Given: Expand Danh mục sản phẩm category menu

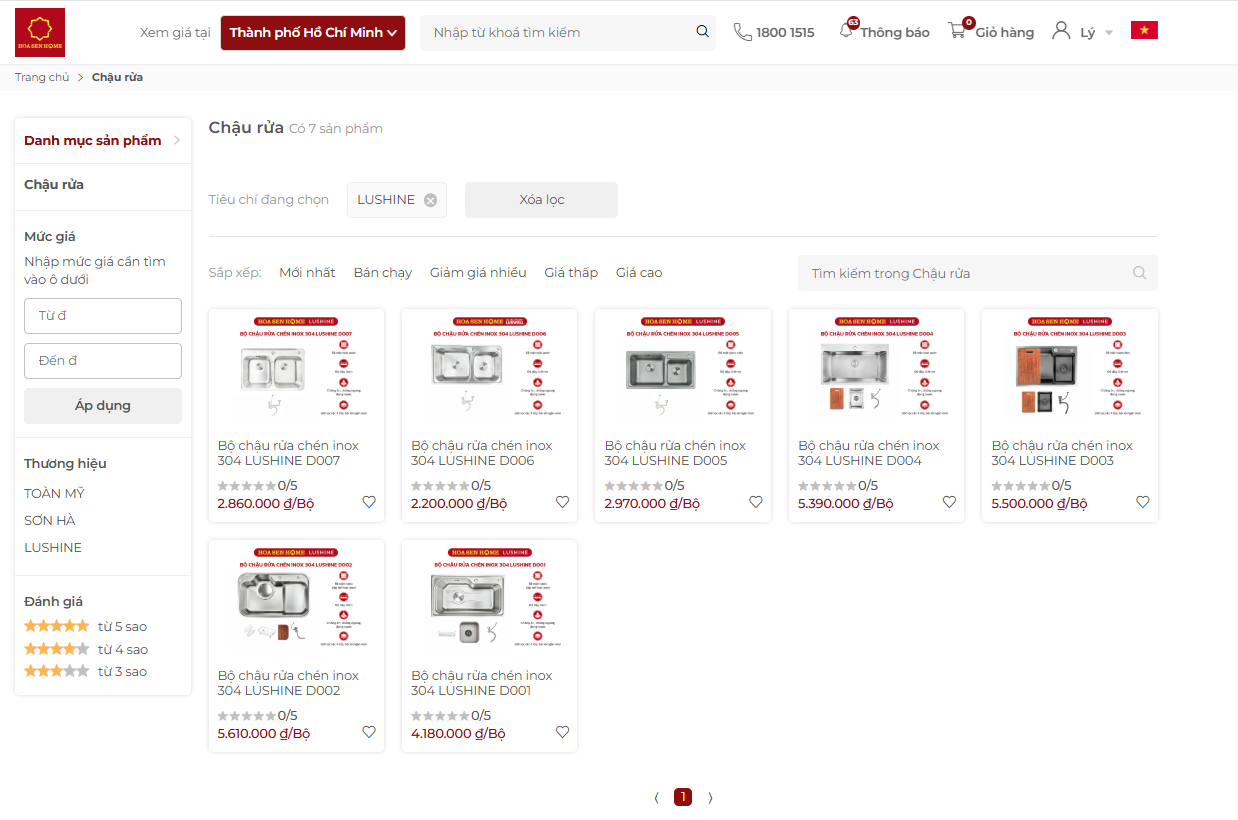Looking at the screenshot, I should coord(103,140).
